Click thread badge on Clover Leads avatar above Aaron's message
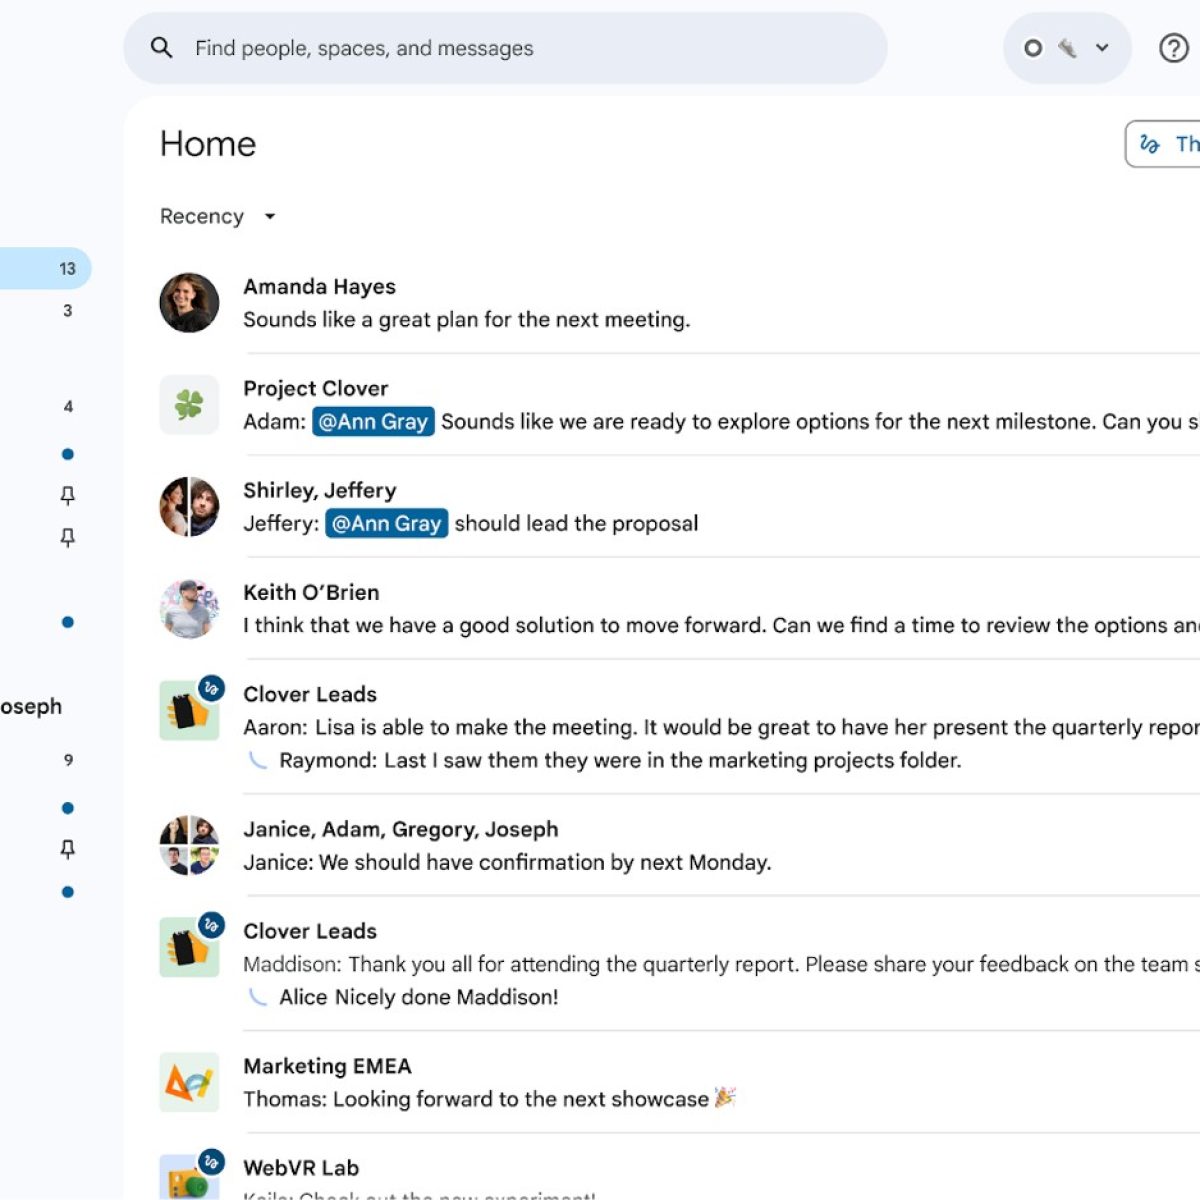Viewport: 1200px width, 1200px height. [211, 688]
